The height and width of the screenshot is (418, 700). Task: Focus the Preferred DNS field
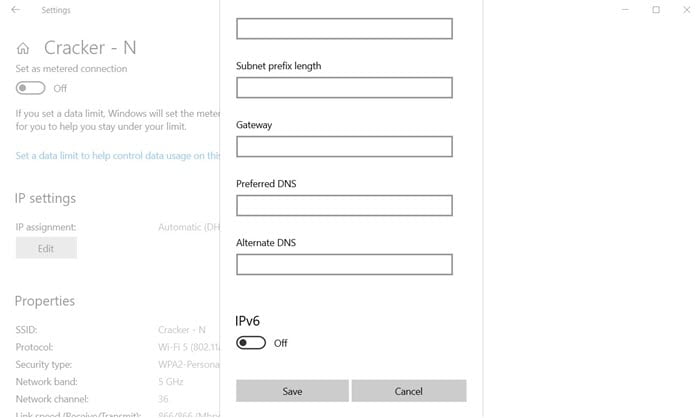(344, 205)
